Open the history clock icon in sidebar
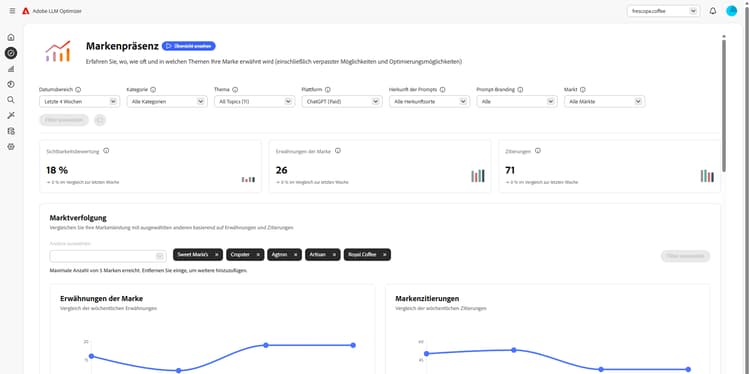 click(x=11, y=84)
